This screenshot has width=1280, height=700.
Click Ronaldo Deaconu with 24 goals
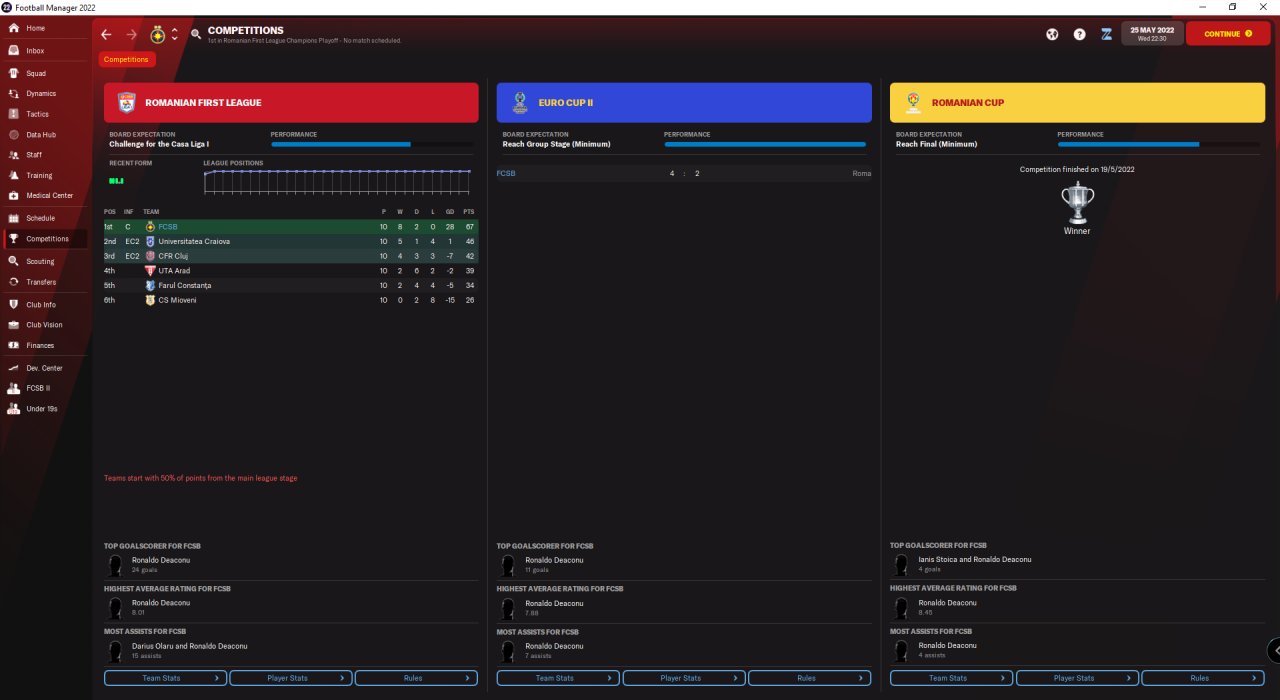tap(160, 560)
